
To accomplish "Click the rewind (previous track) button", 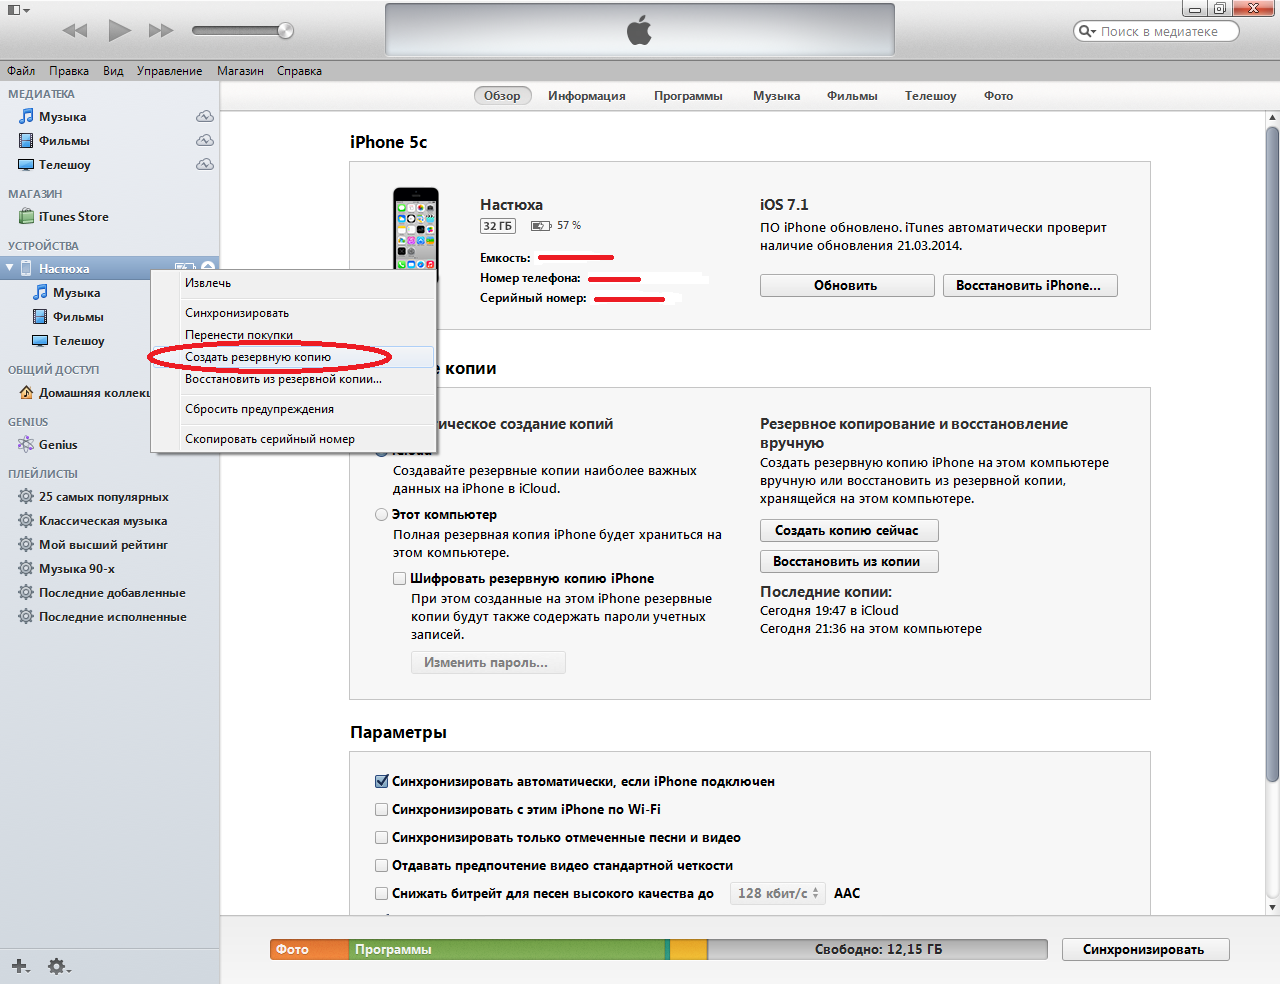I will point(75,30).
